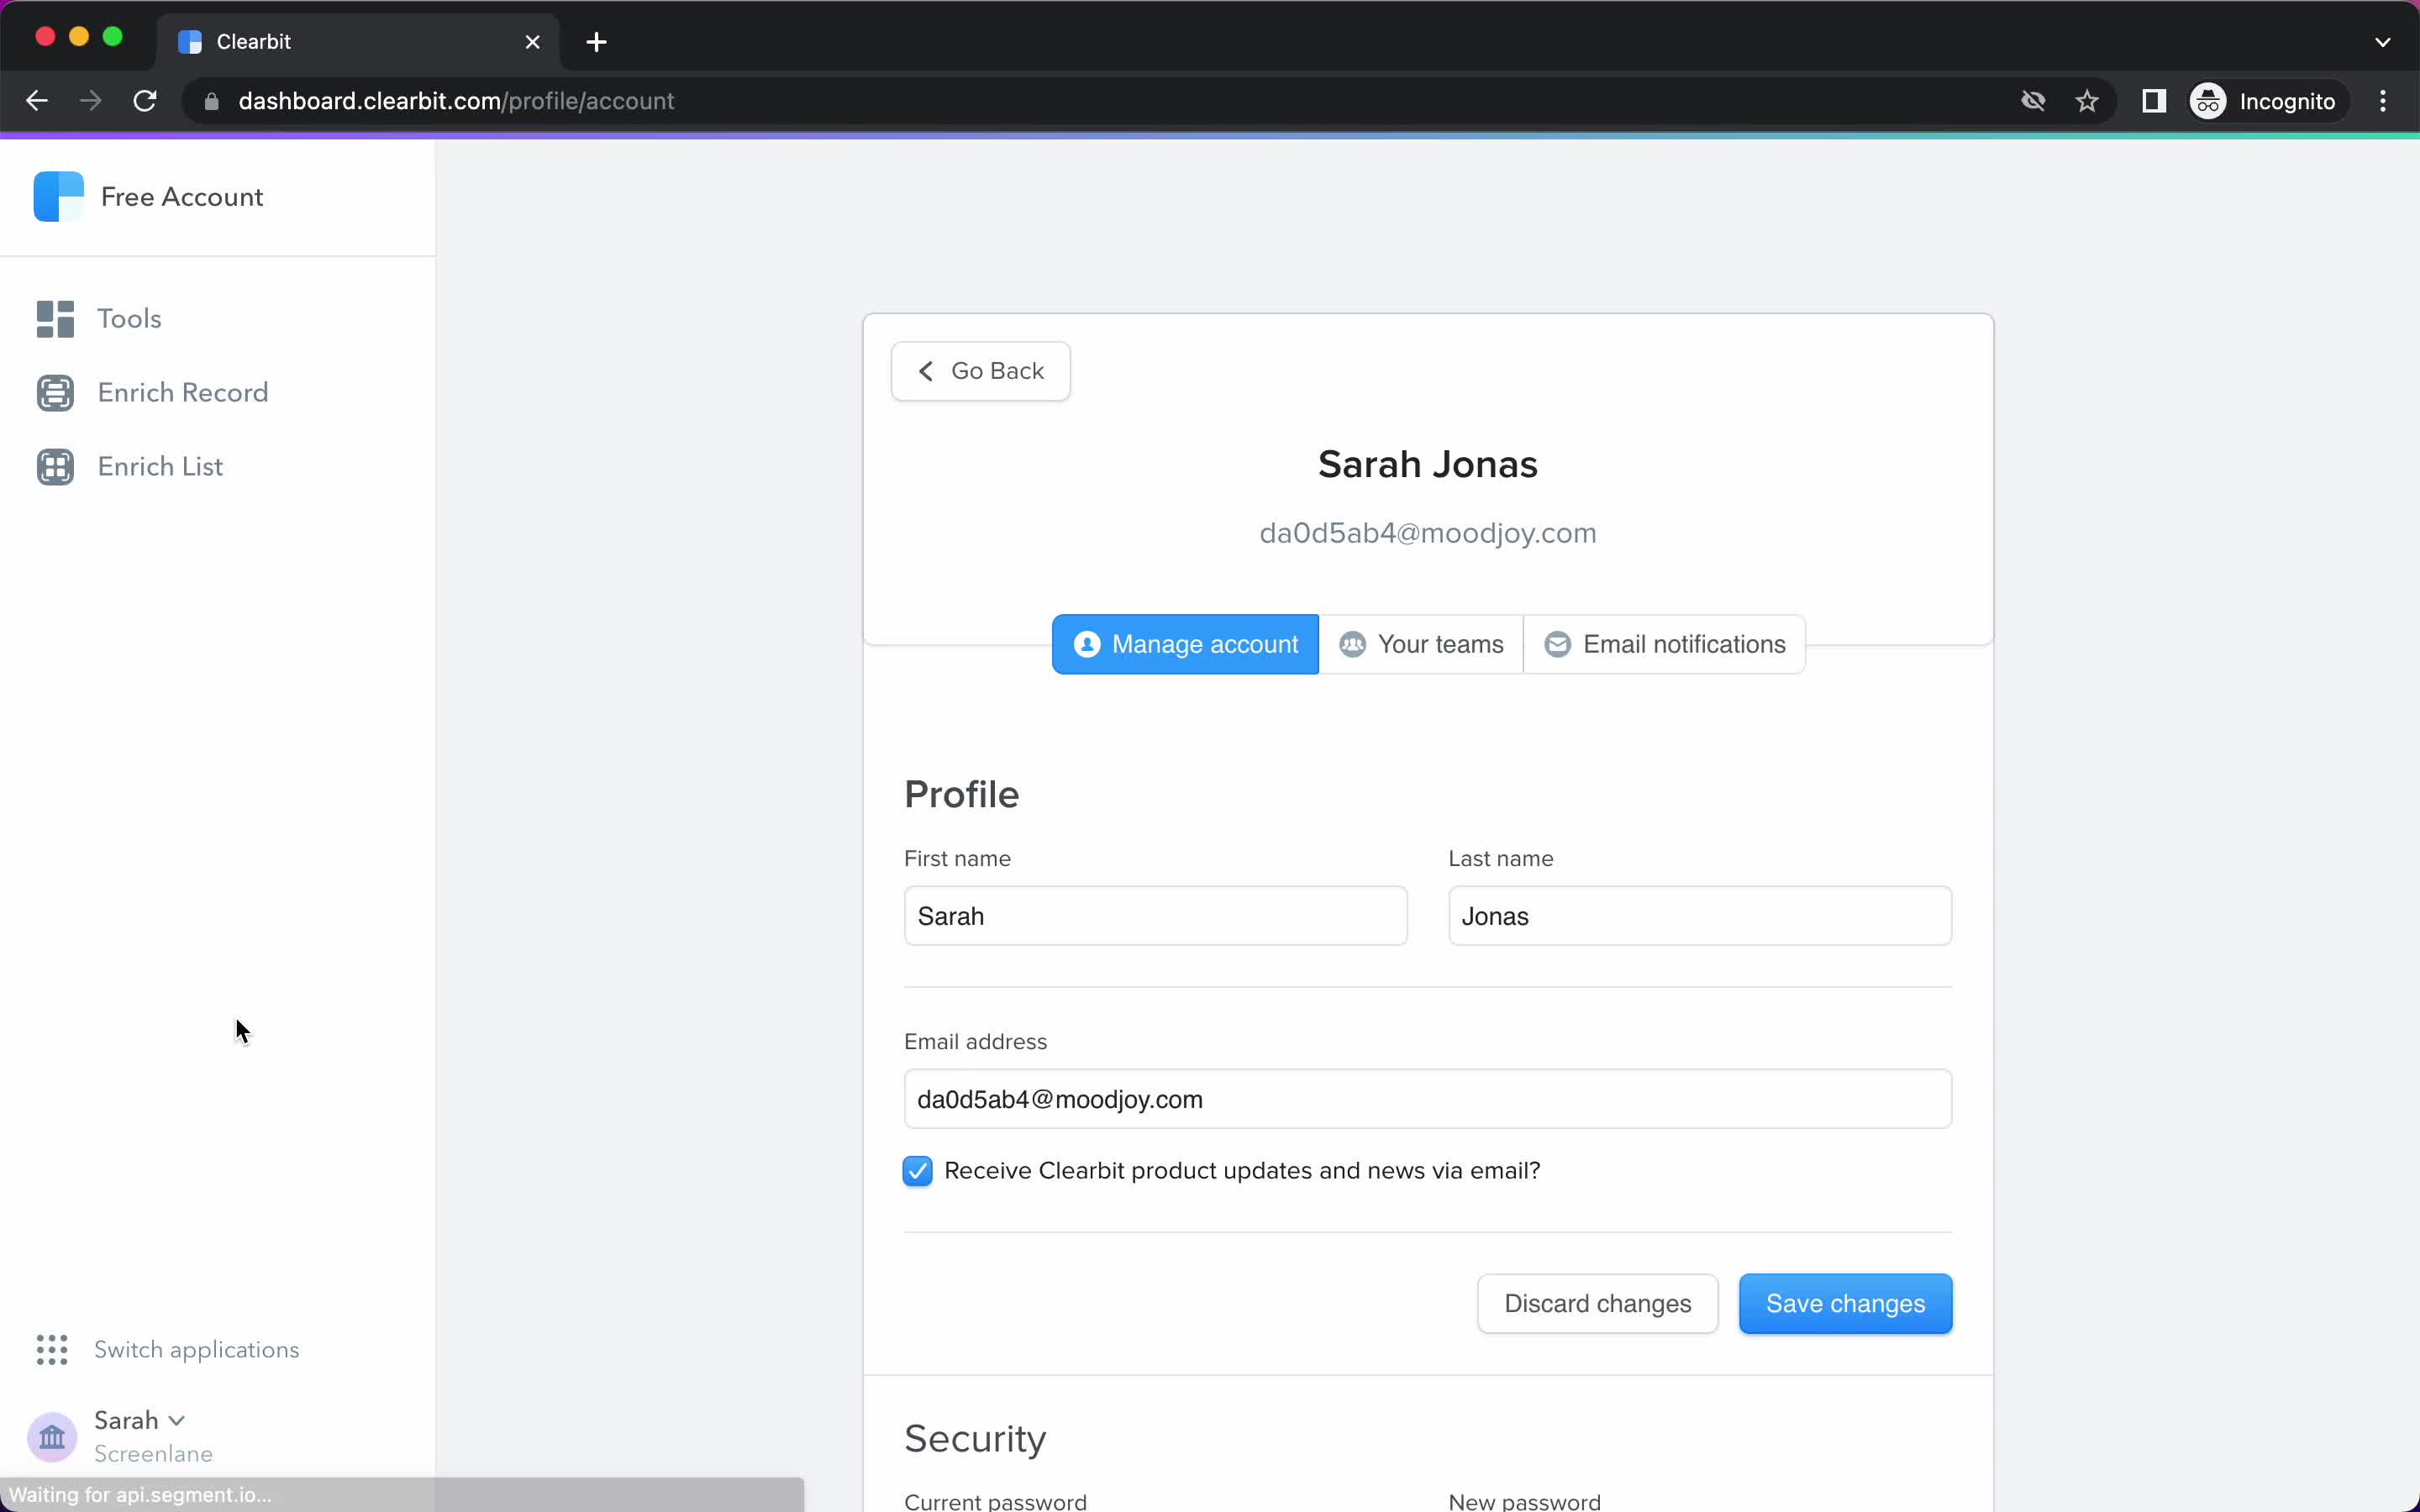Click Switch applications grid icon
Viewport: 2420px width, 1512px height.
pos(52,1350)
